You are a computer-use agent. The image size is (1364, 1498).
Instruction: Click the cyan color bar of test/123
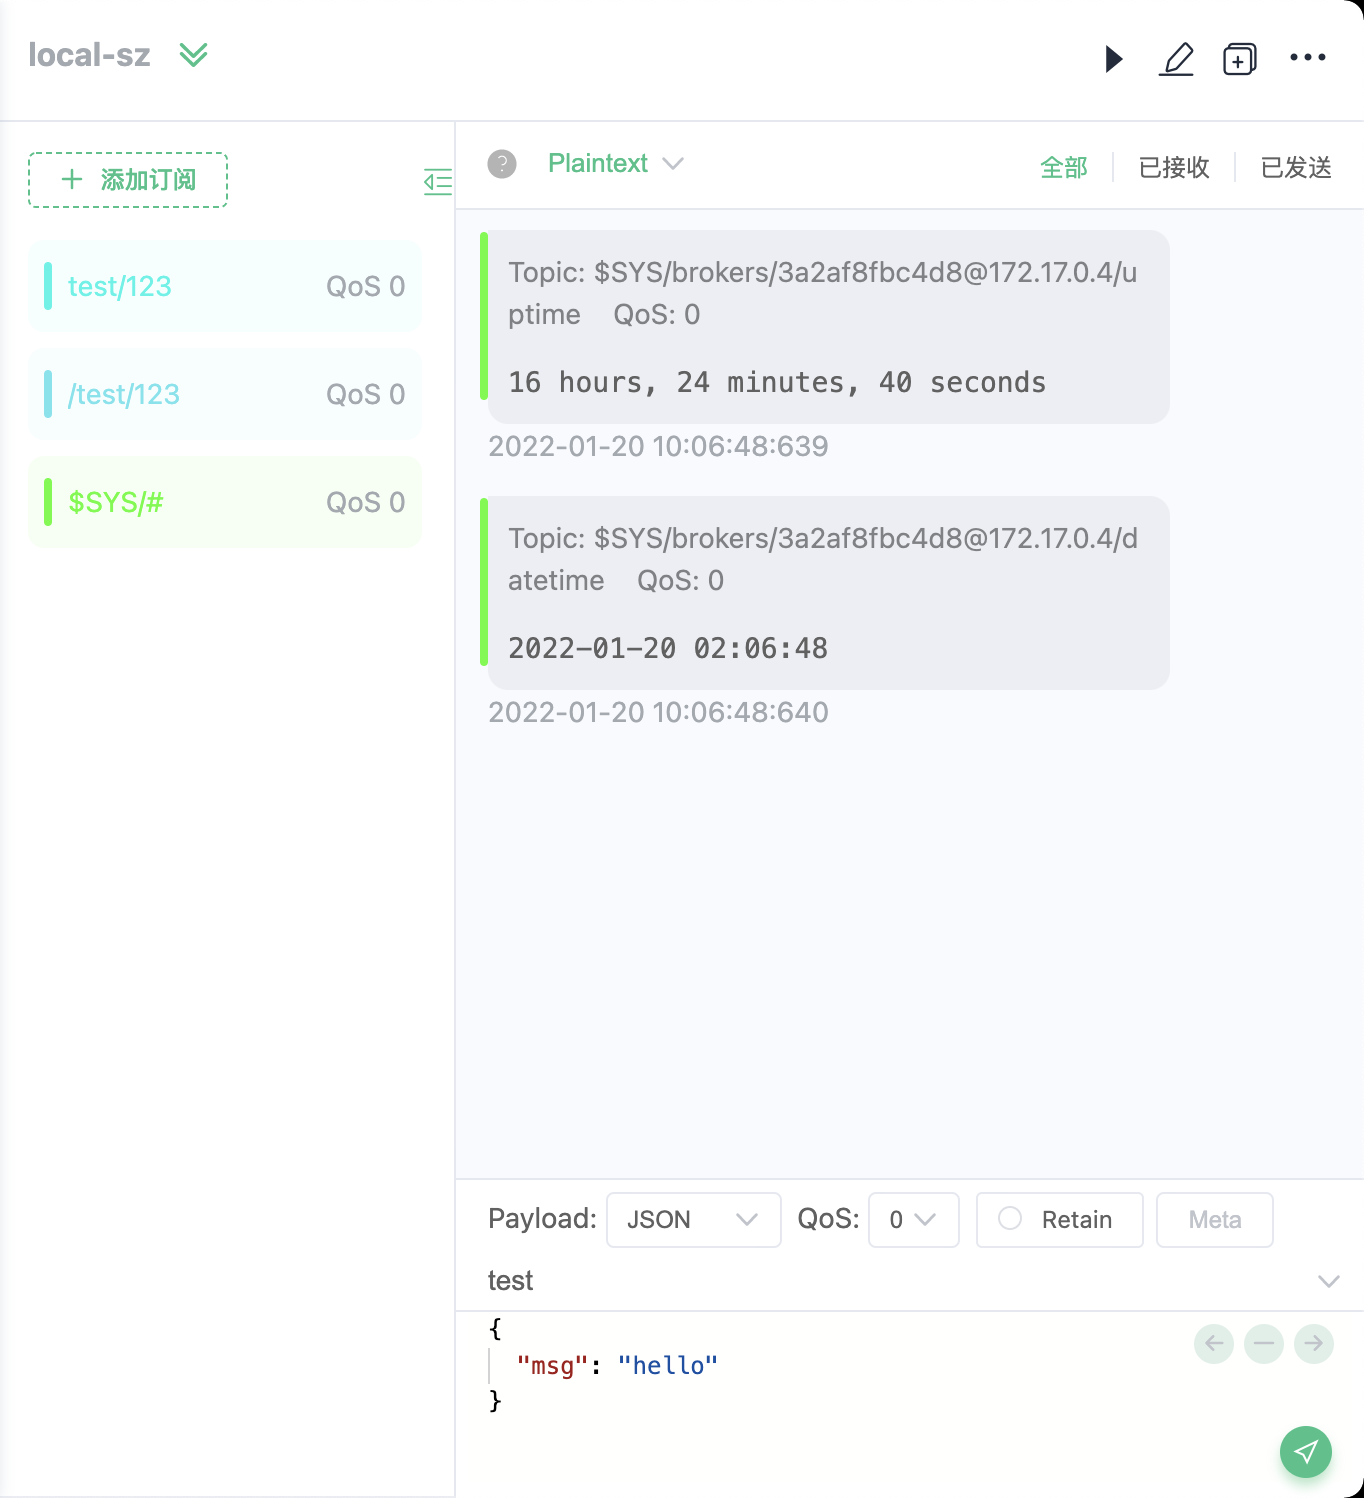pos(48,286)
